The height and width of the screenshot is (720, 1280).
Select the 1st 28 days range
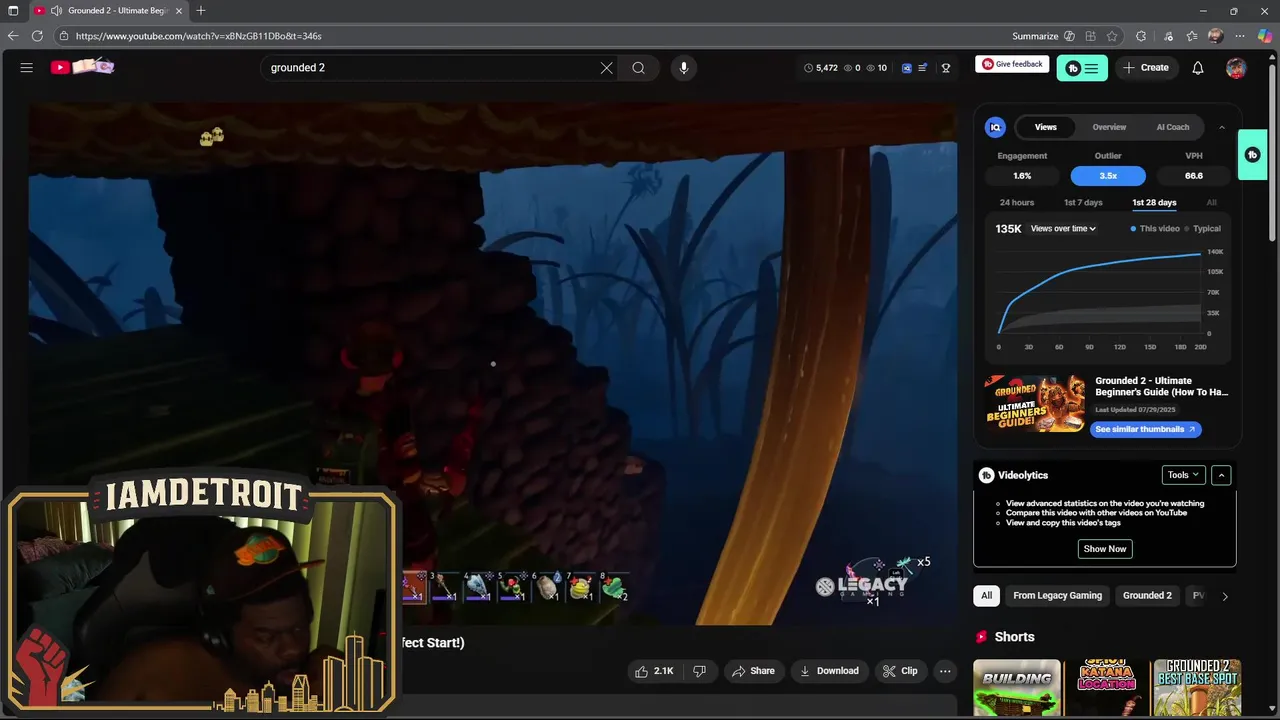point(1154,203)
